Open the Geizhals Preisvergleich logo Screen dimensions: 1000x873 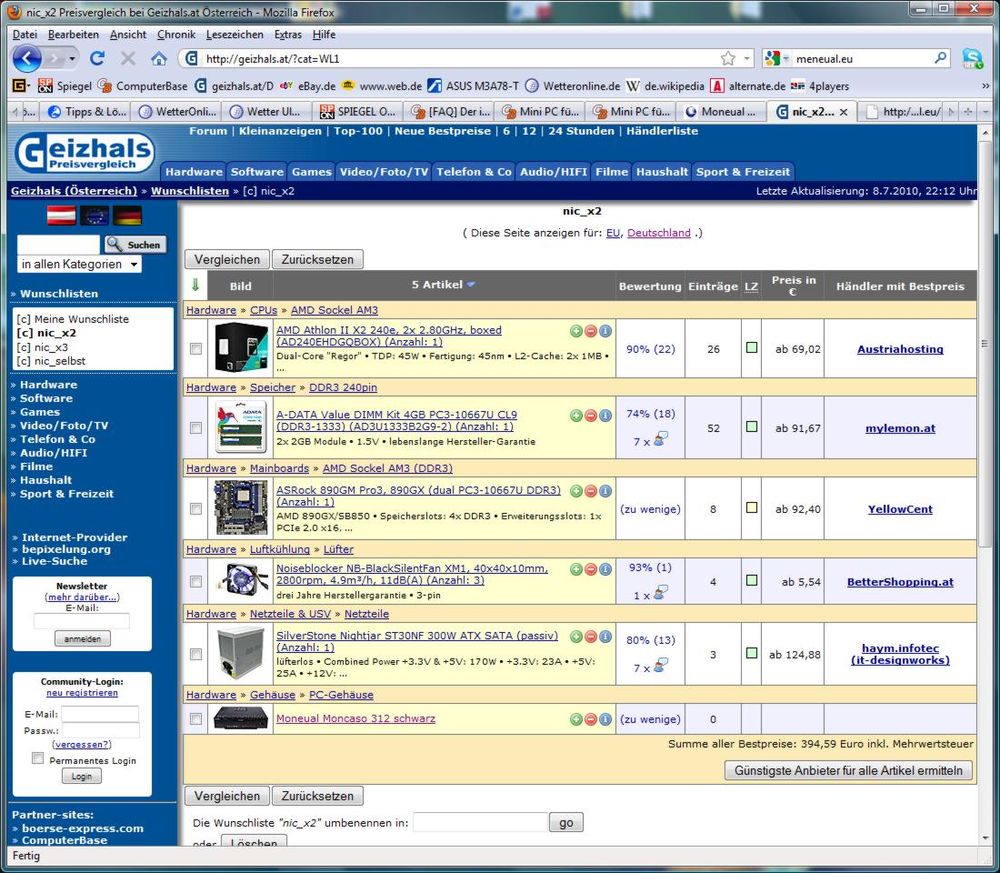[x=84, y=153]
